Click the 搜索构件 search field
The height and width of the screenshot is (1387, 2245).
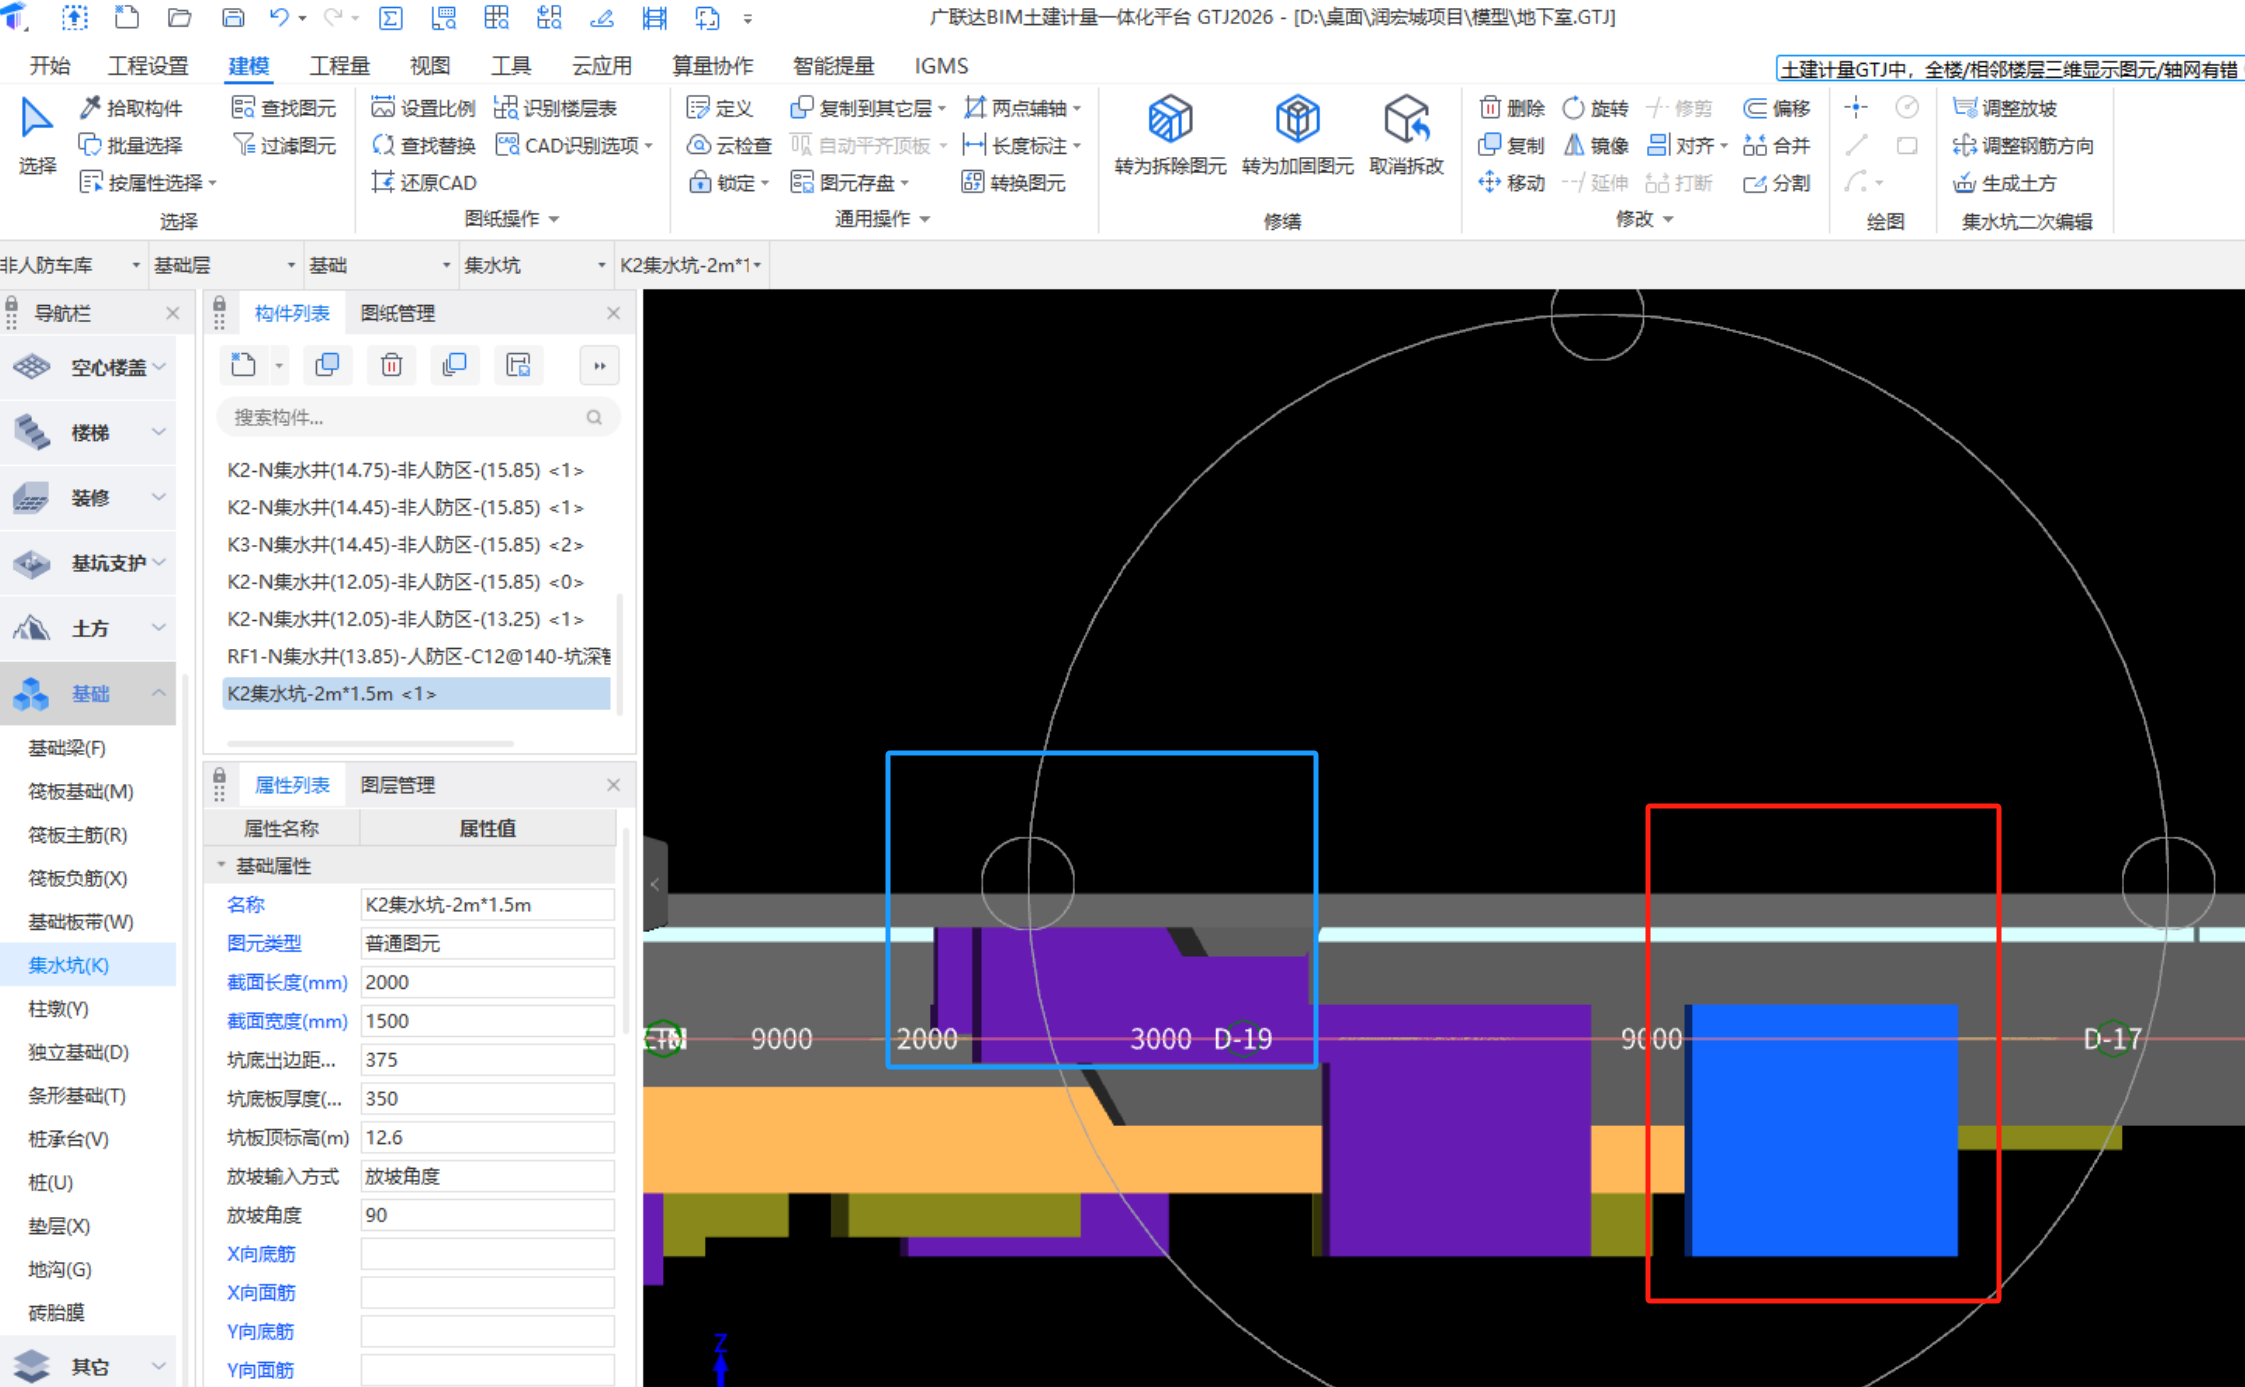point(418,417)
